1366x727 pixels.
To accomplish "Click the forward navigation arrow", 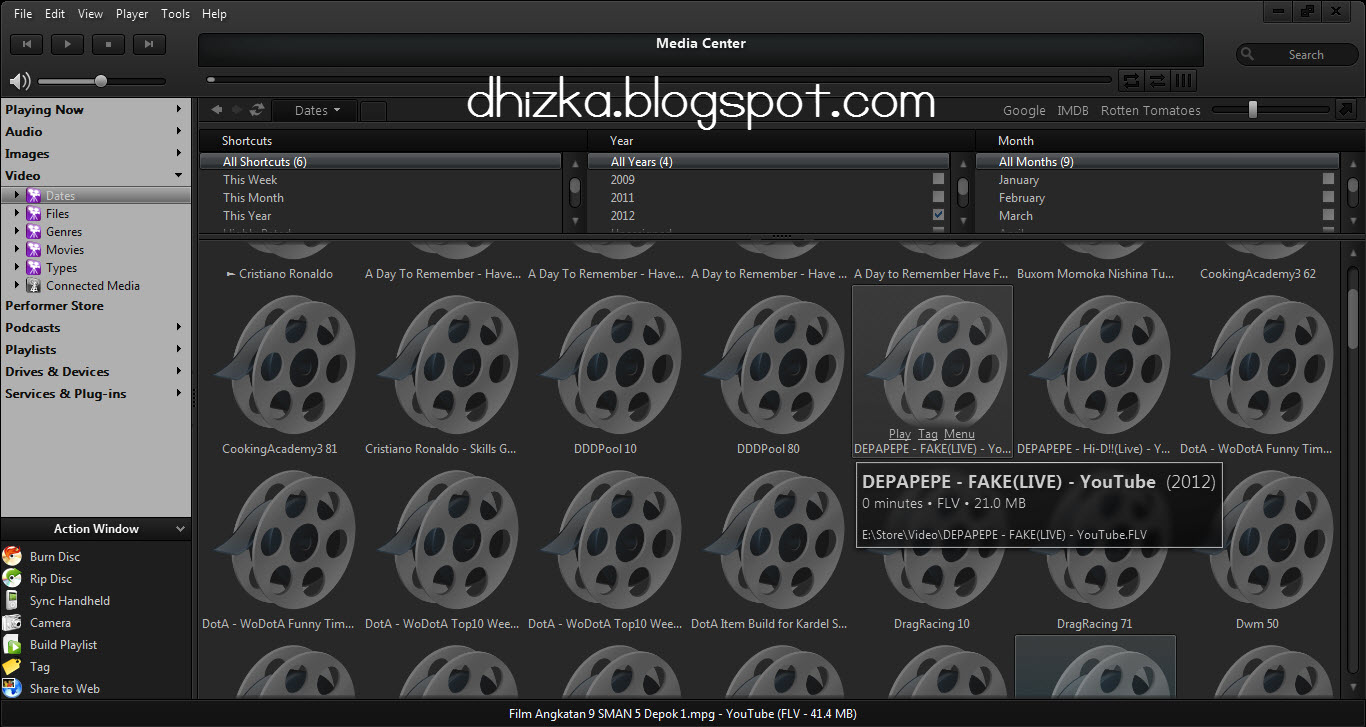I will click(237, 110).
